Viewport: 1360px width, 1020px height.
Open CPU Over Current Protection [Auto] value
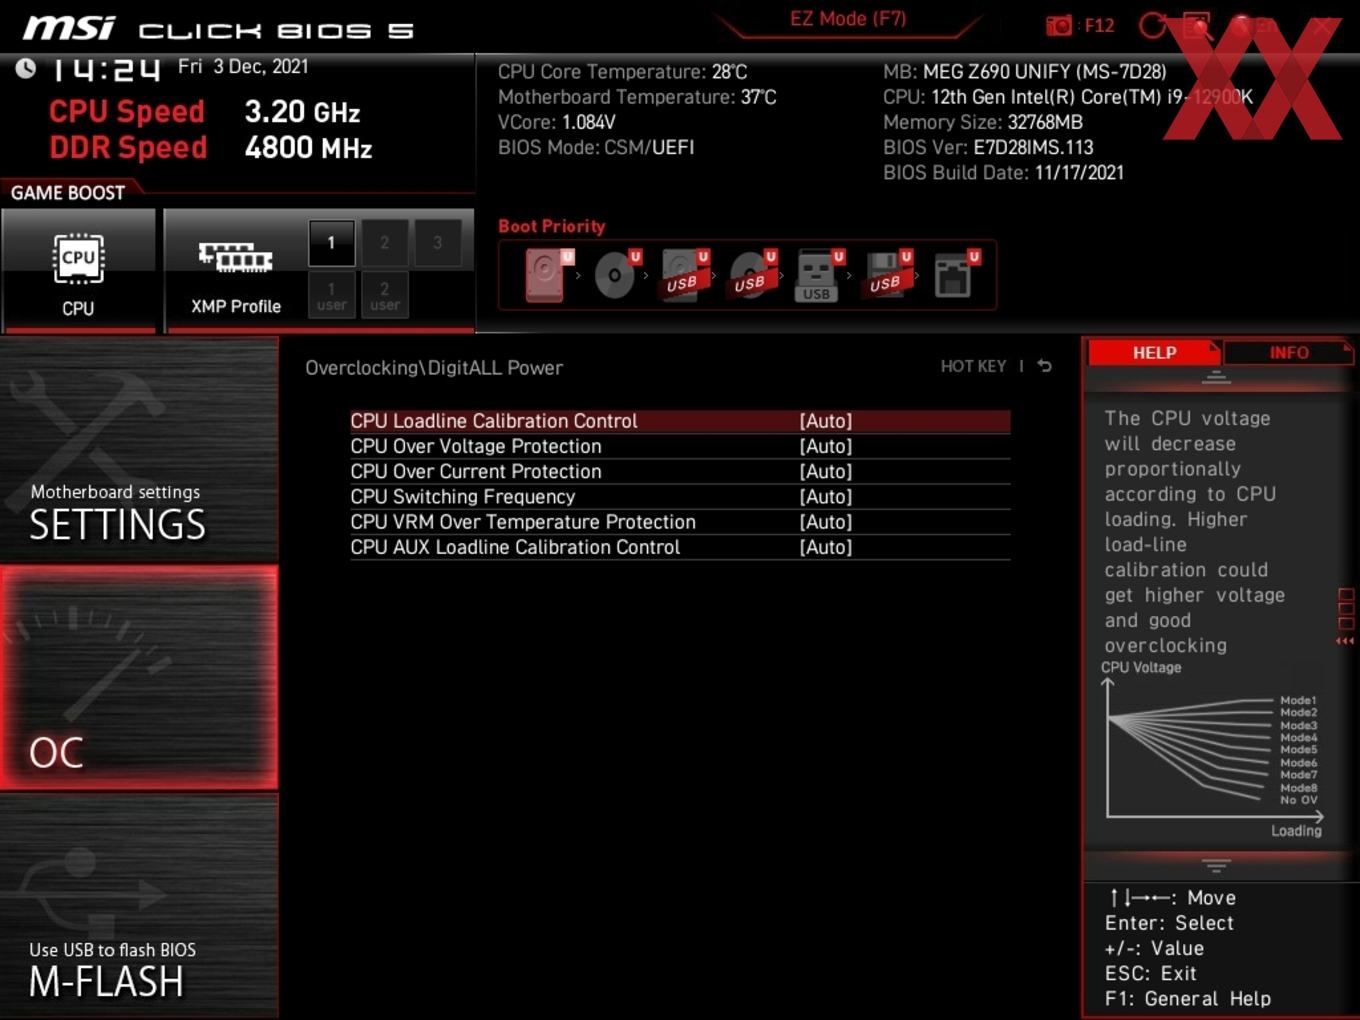coord(826,471)
